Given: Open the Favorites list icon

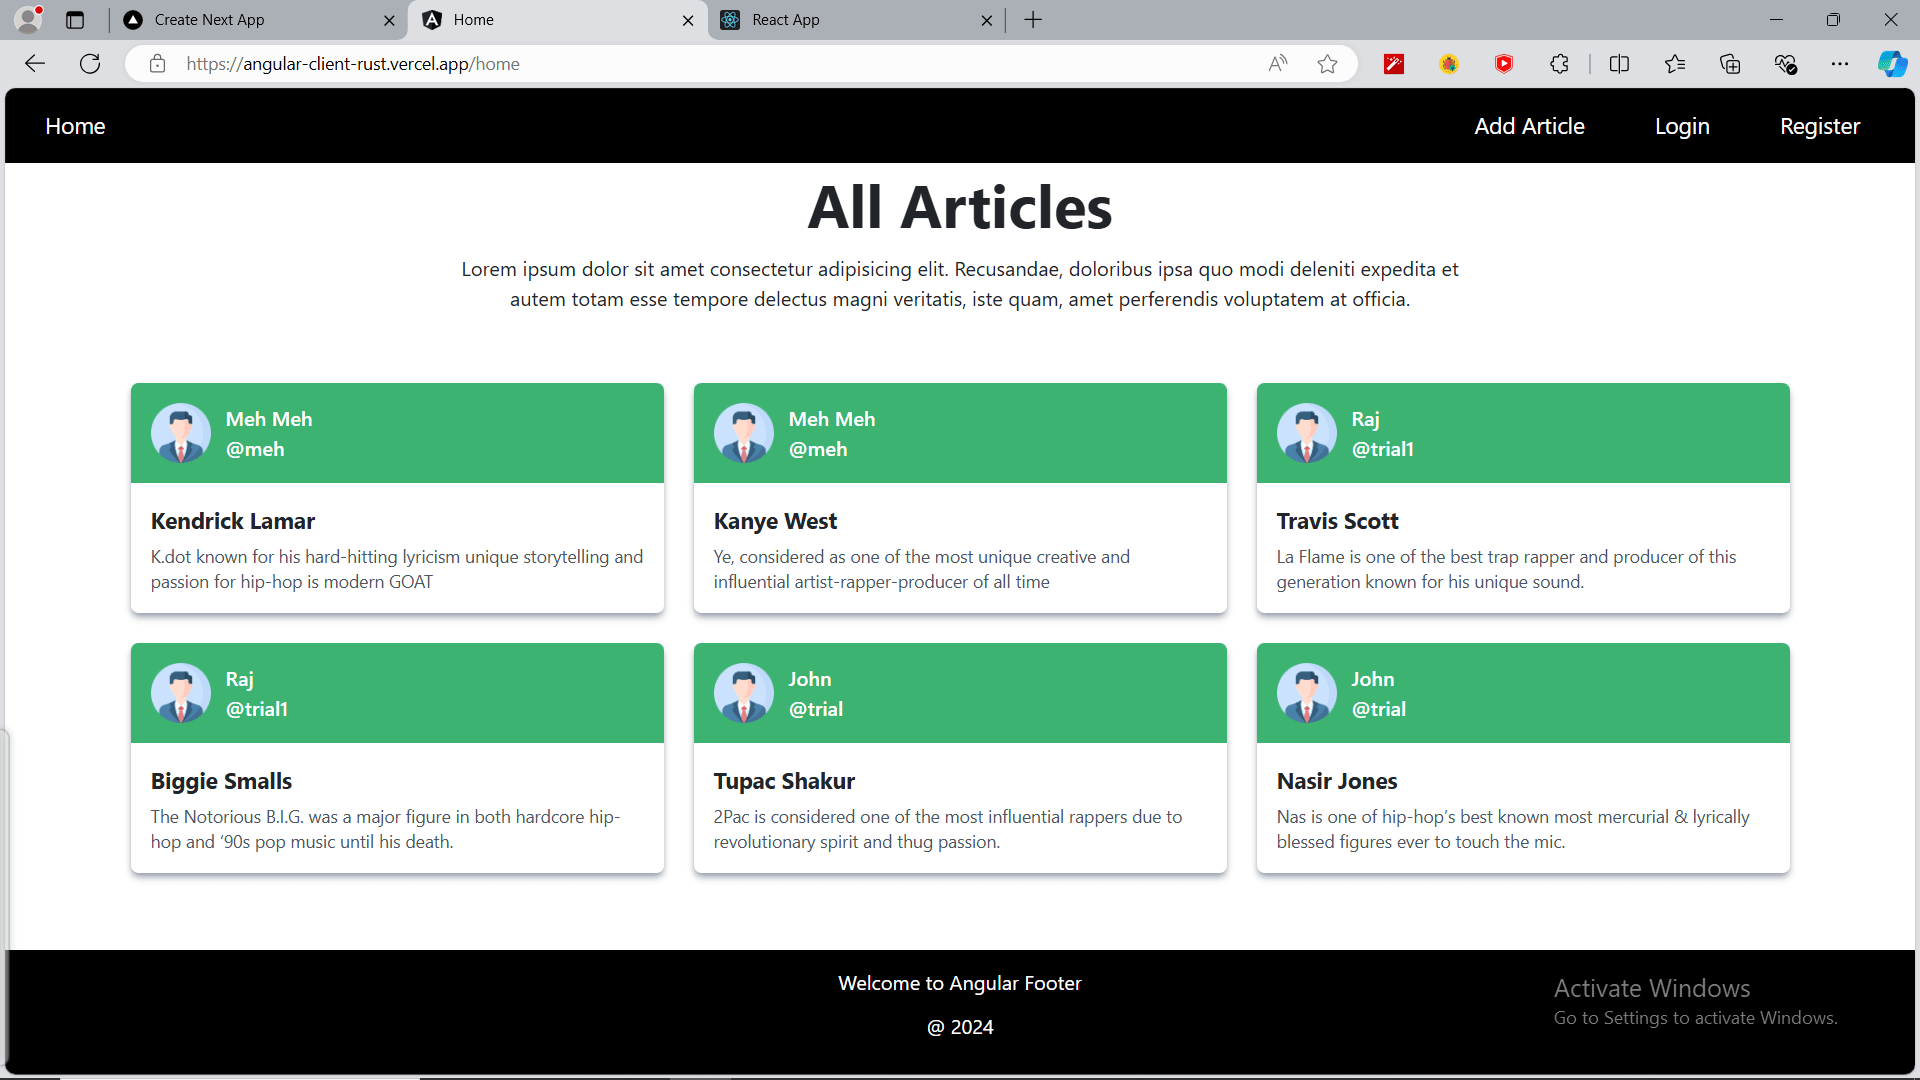Looking at the screenshot, I should point(1675,64).
